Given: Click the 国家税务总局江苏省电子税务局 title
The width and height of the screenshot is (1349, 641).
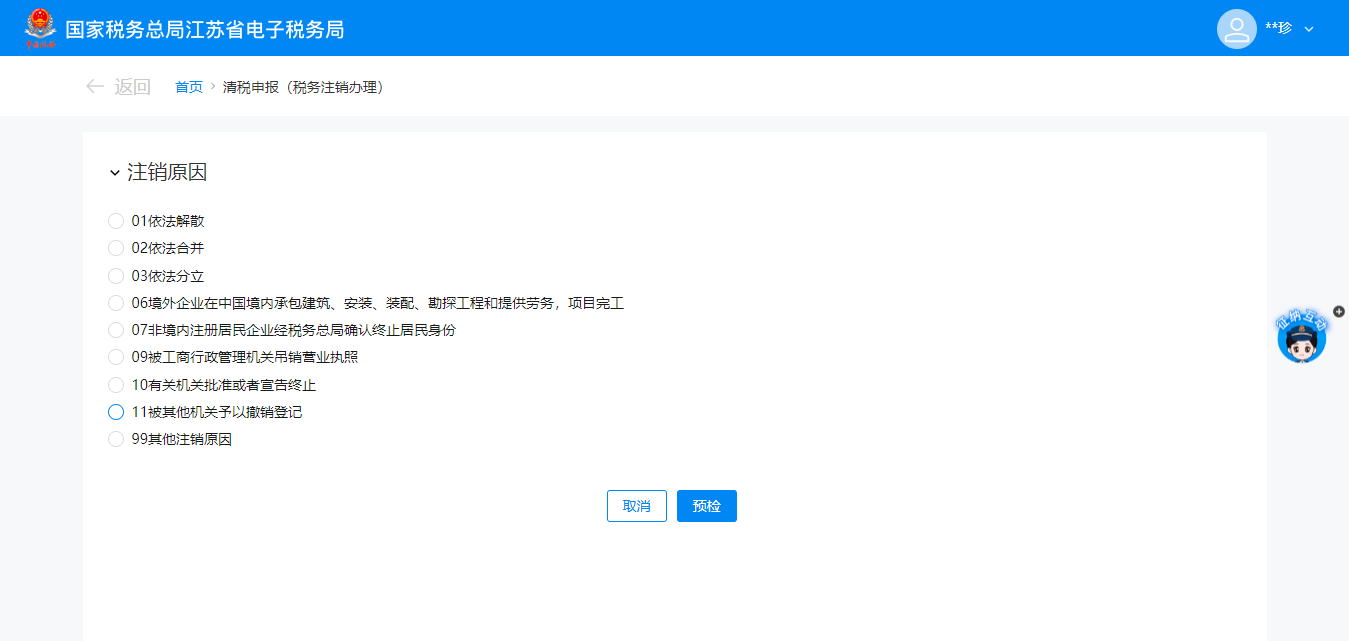Looking at the screenshot, I should (x=205, y=29).
